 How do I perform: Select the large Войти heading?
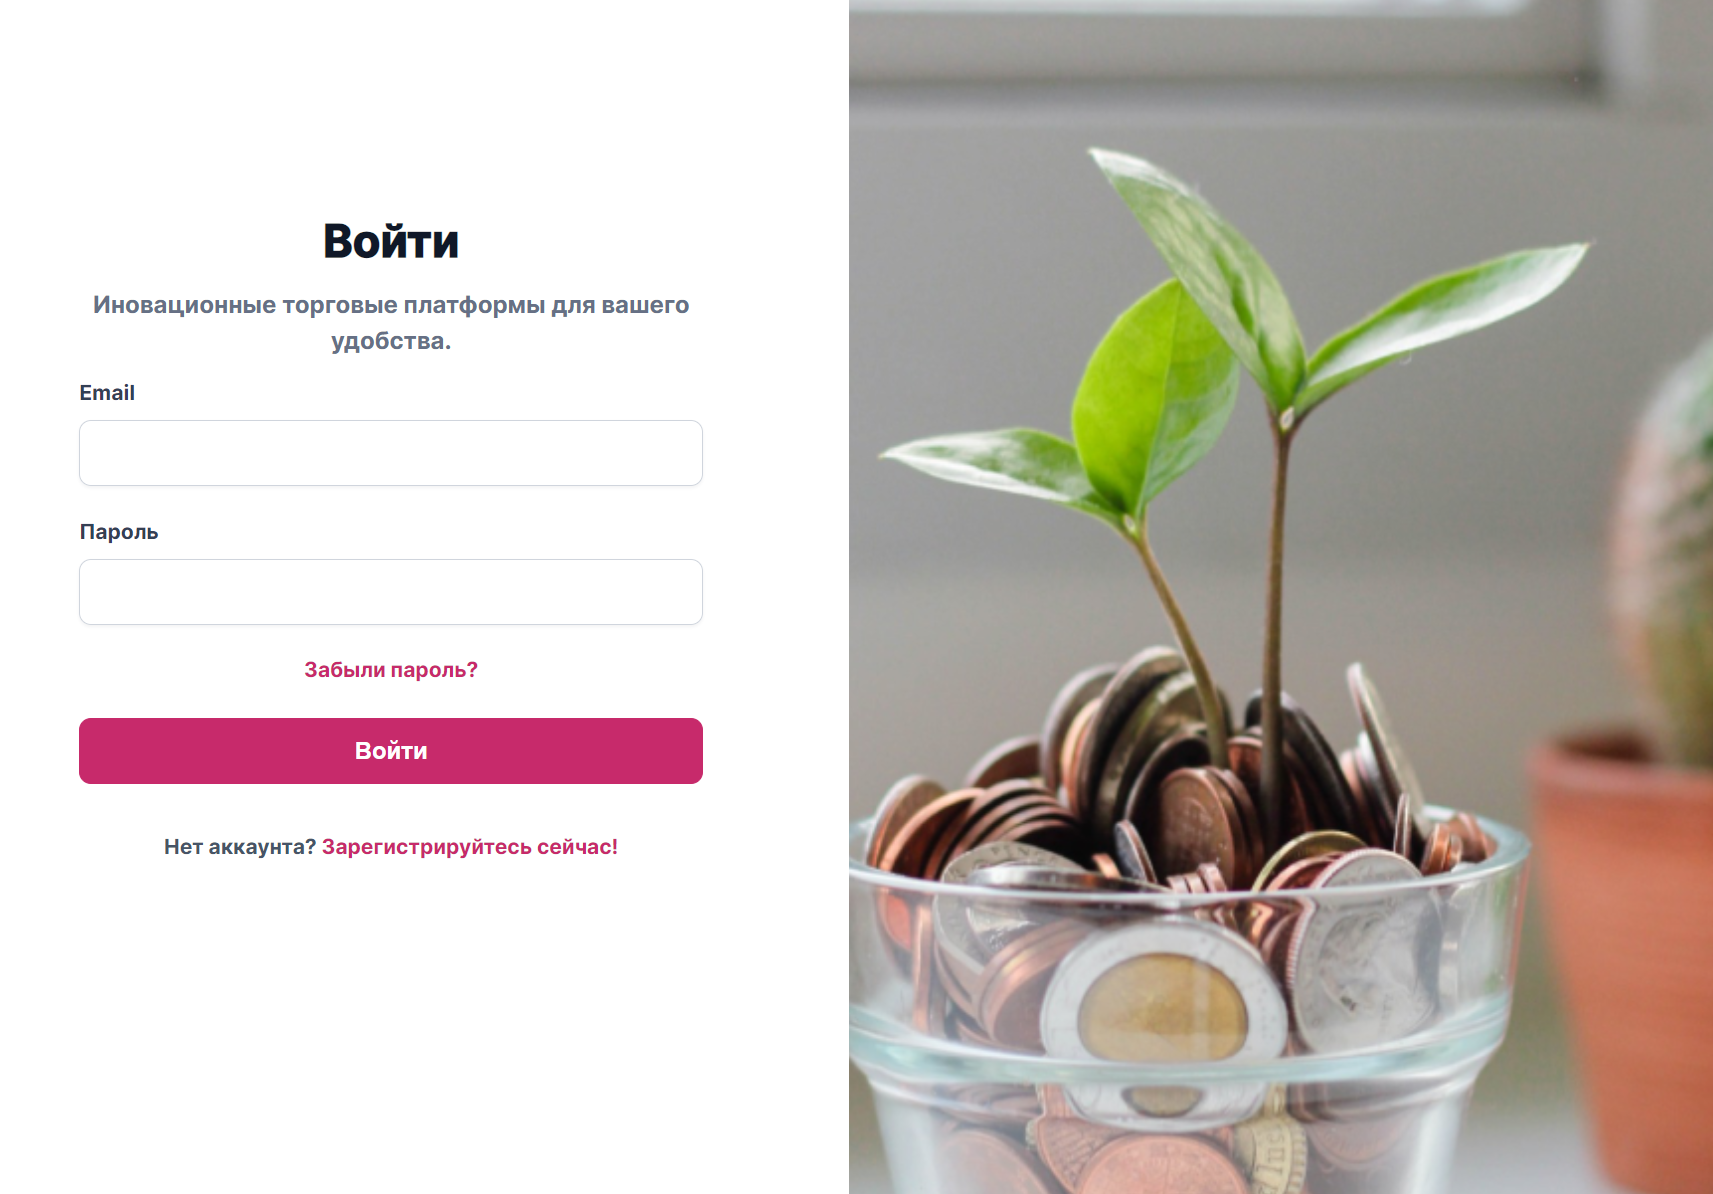click(391, 241)
